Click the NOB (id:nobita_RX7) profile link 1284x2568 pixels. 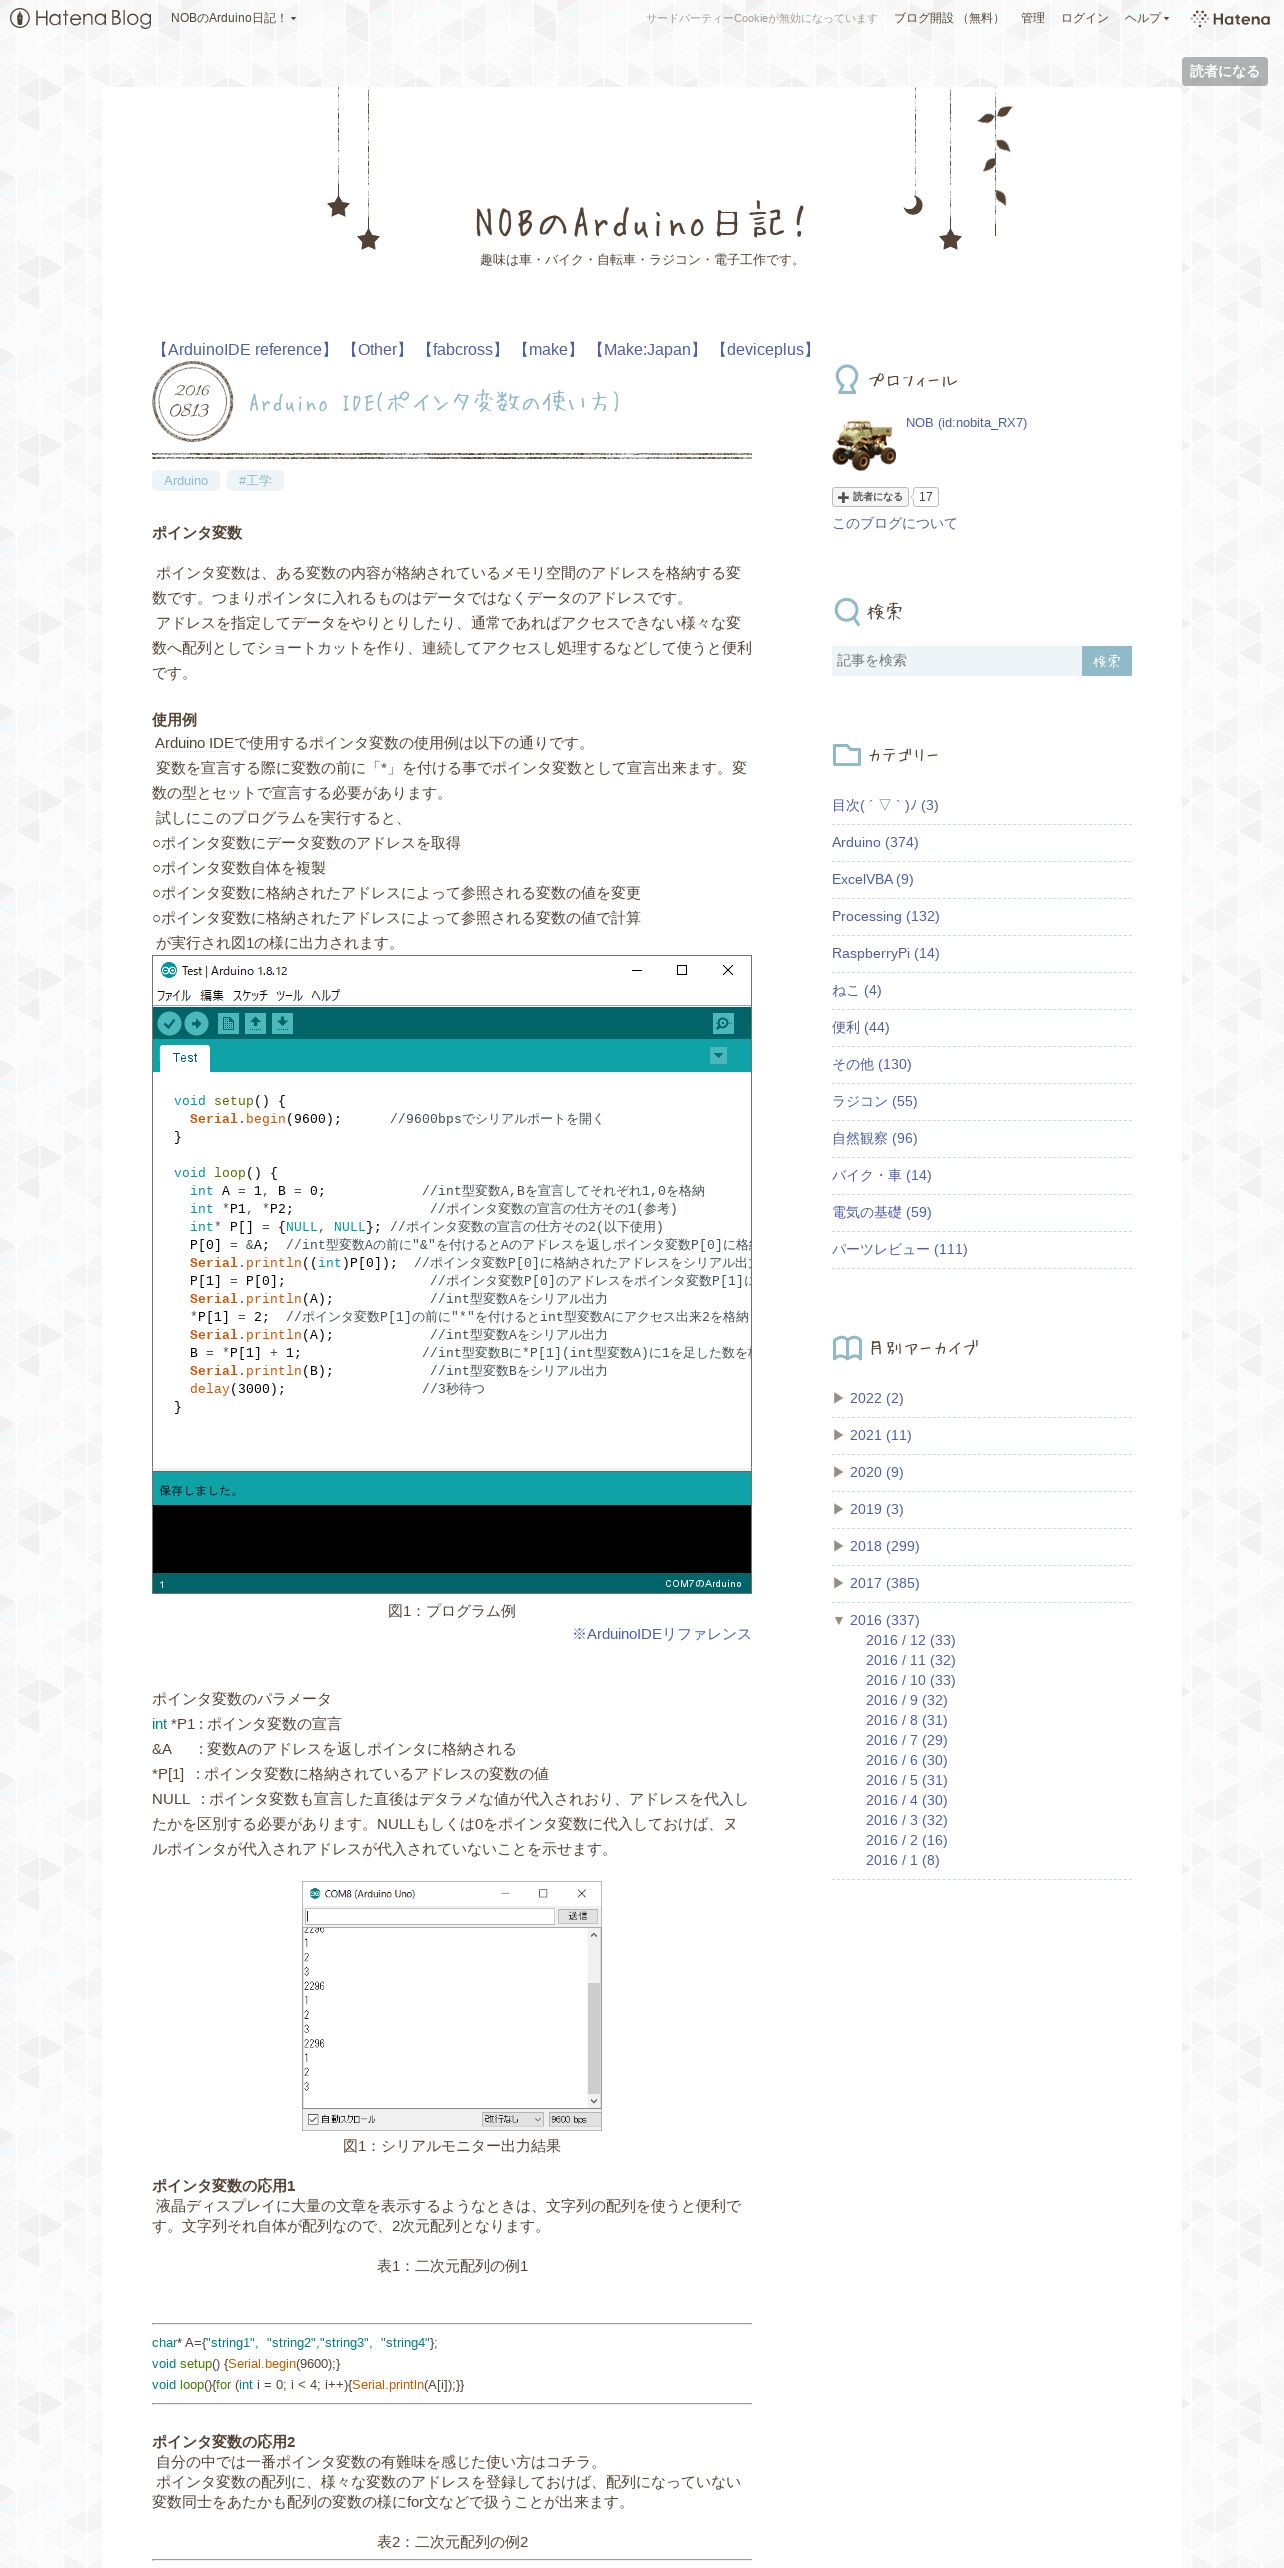966,423
